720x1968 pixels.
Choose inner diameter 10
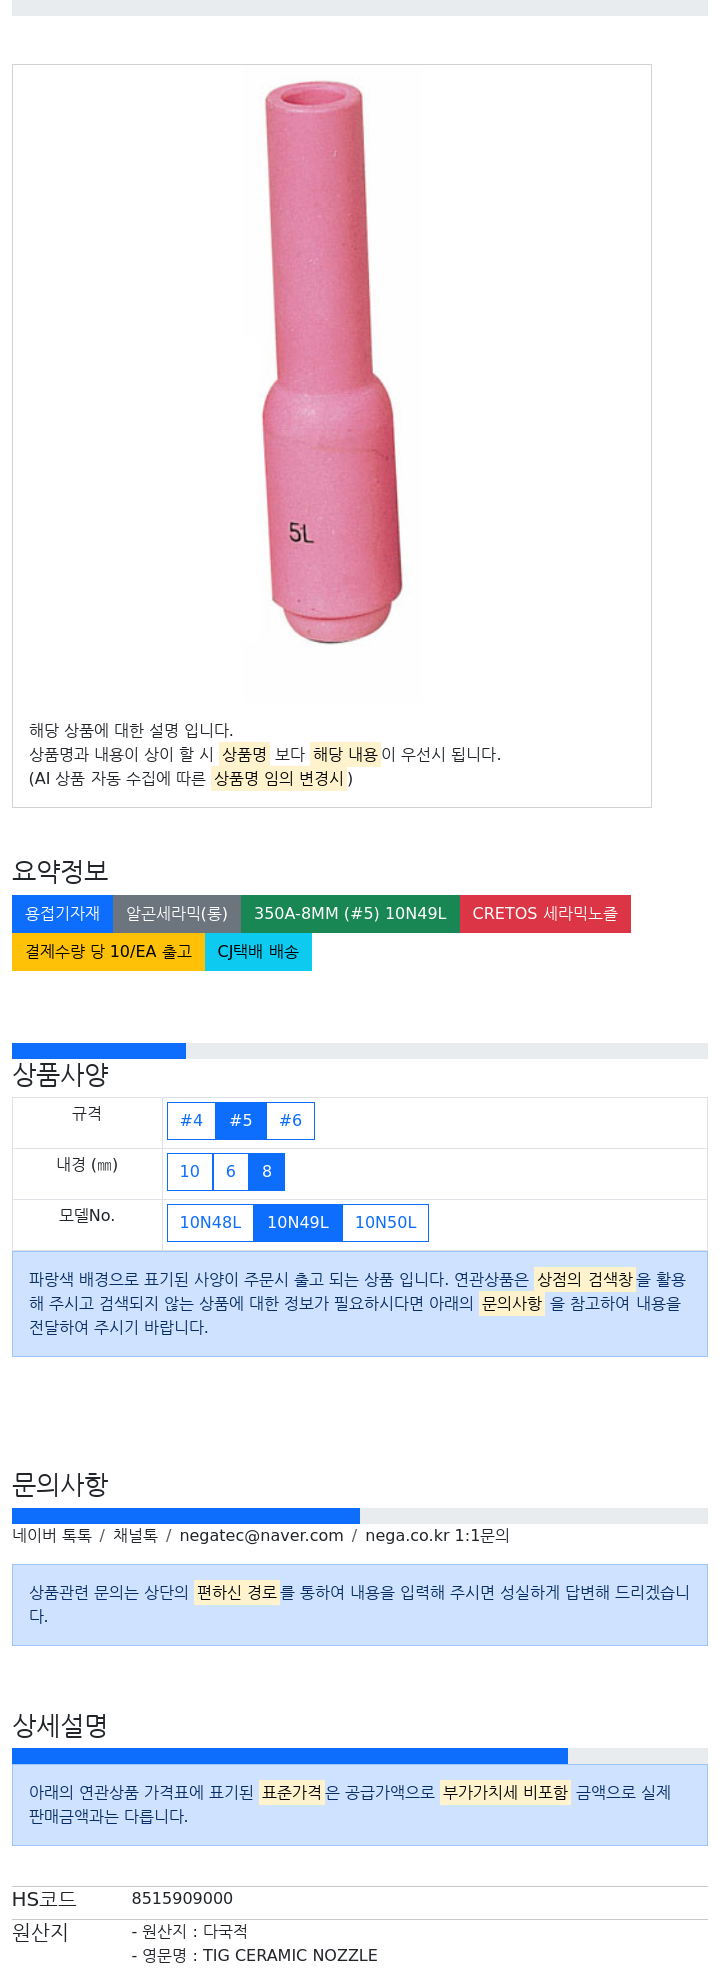[190, 1171]
